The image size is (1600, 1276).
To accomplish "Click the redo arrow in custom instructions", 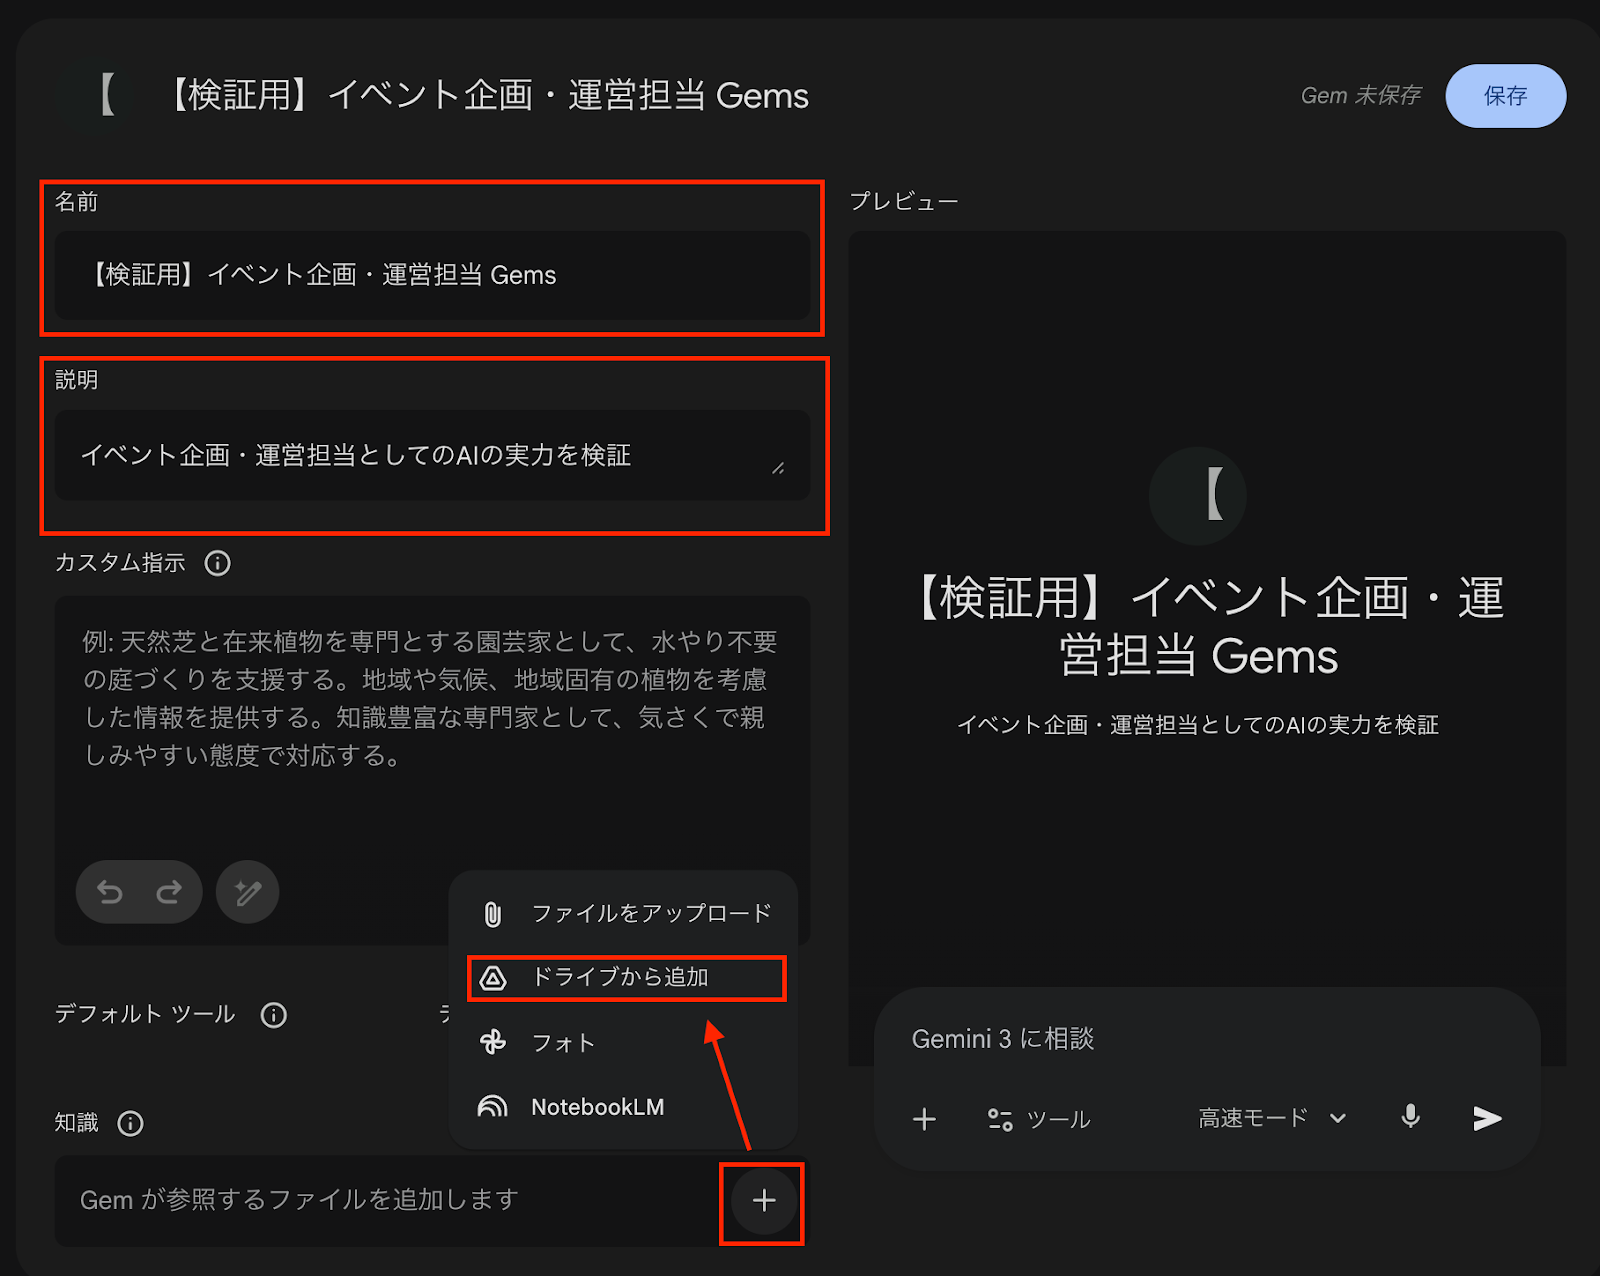I will (169, 891).
